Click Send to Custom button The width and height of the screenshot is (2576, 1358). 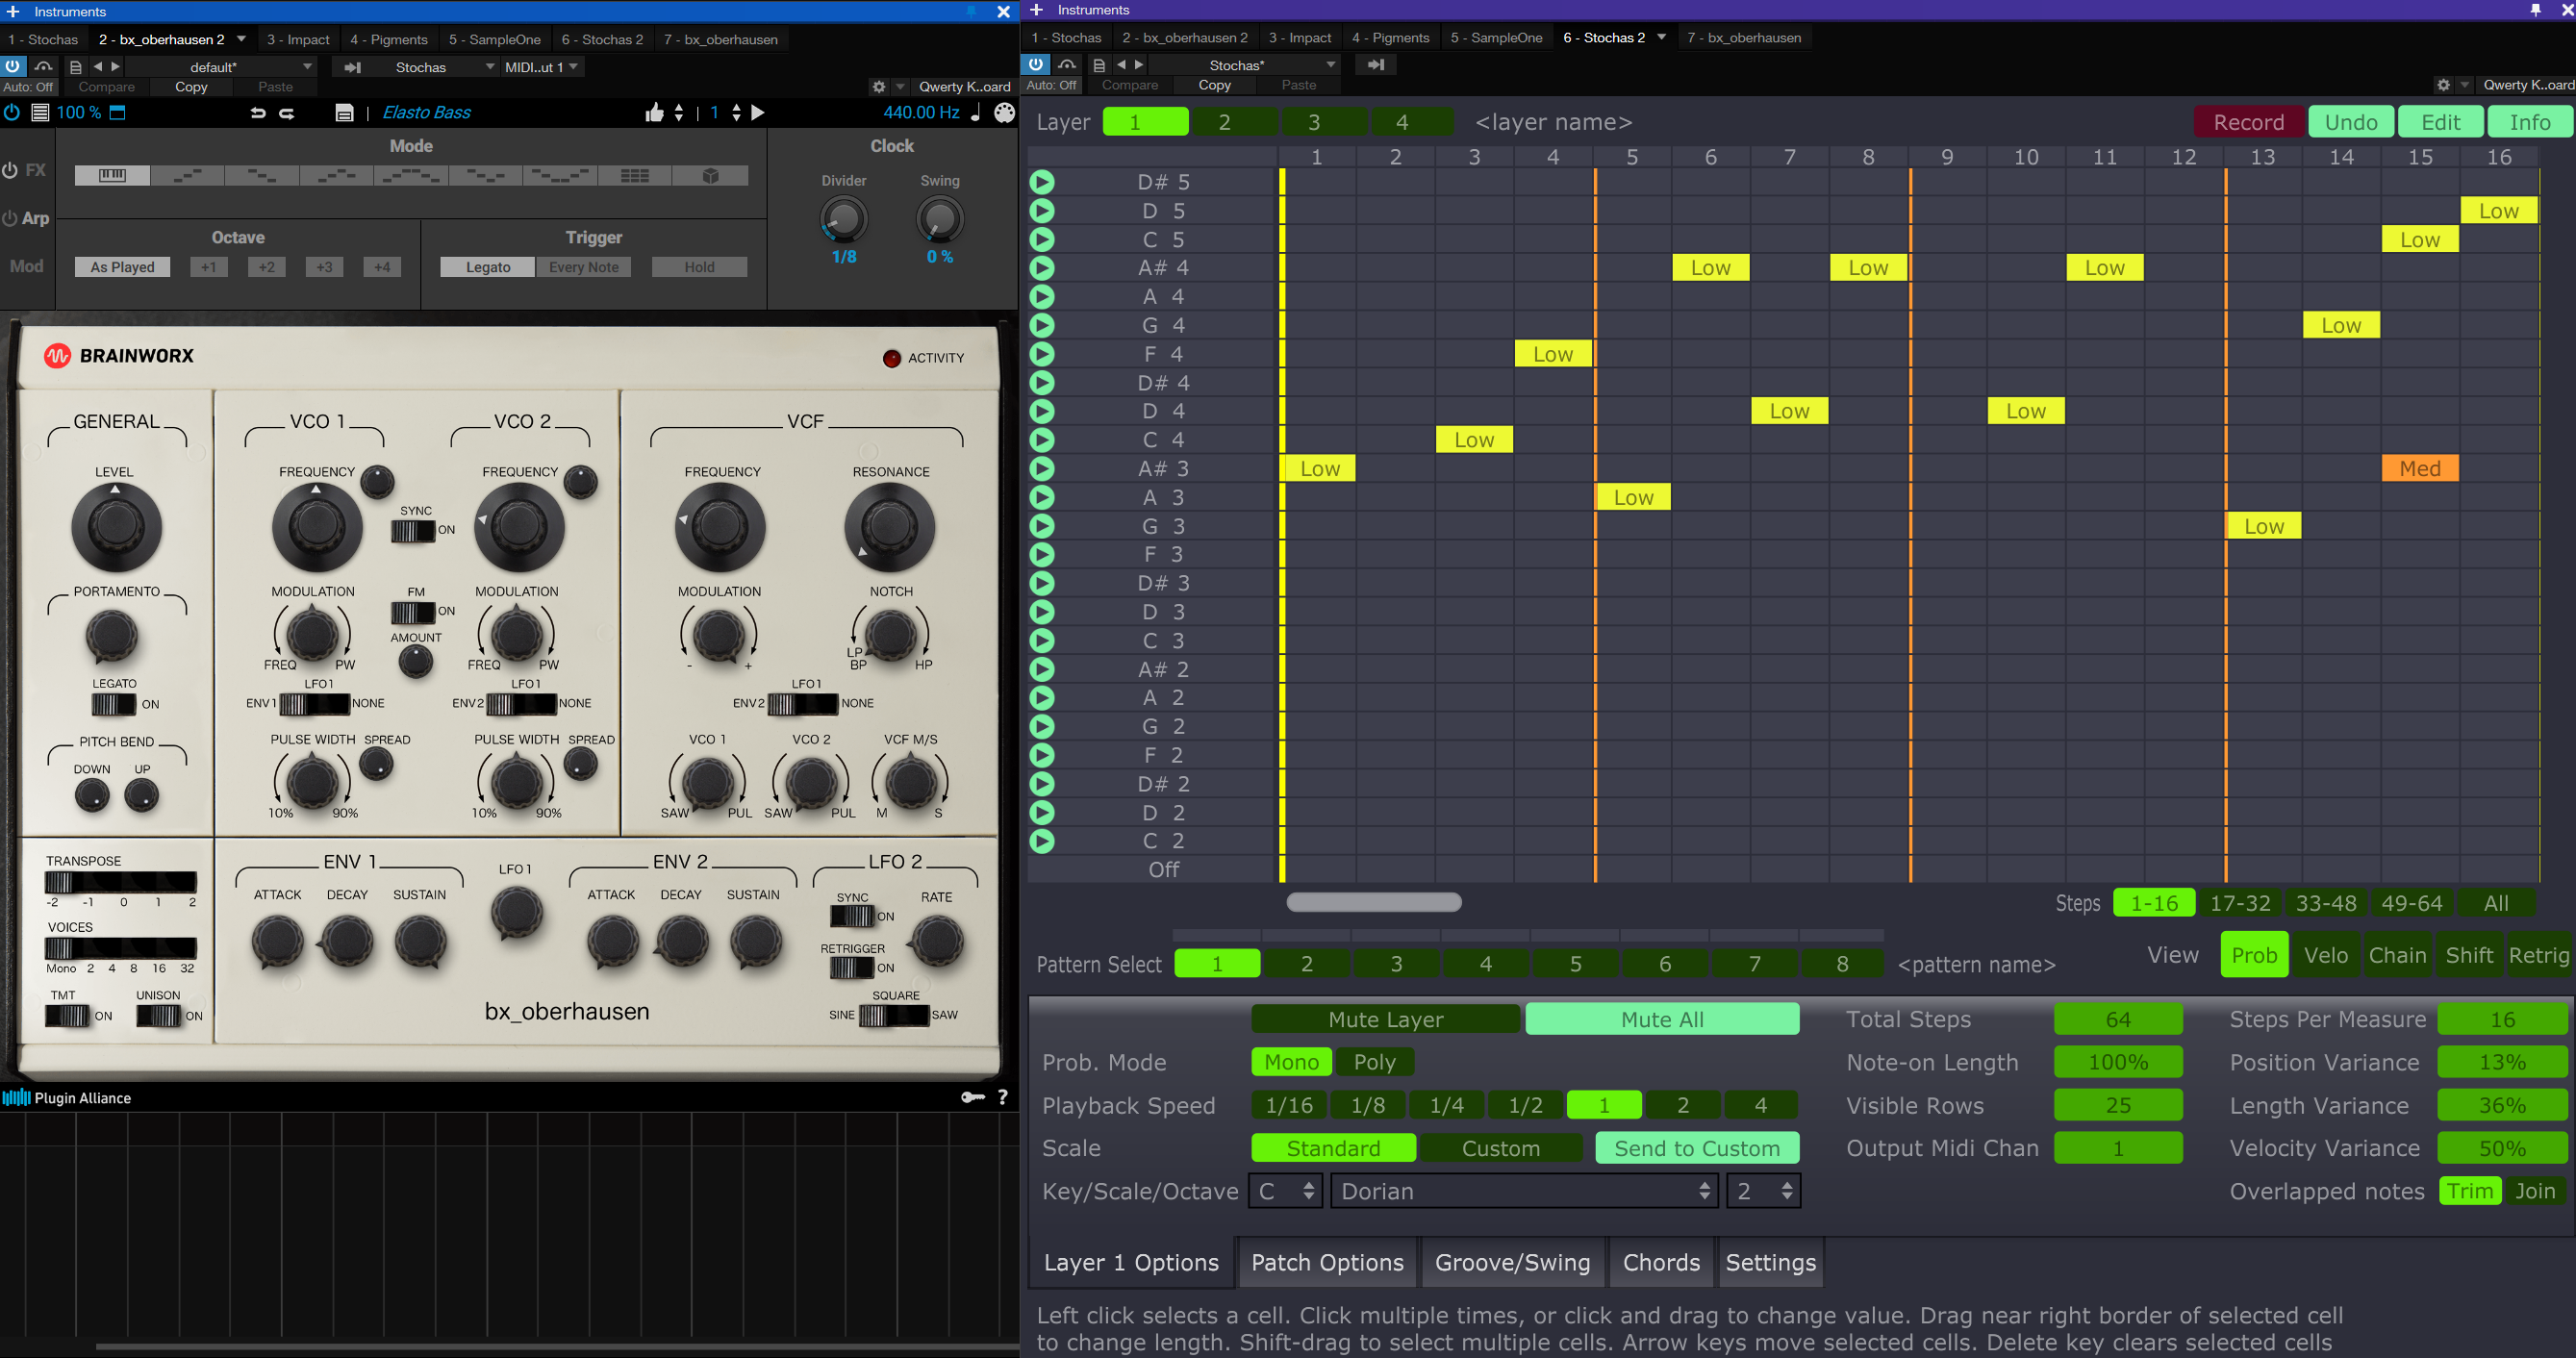(x=1697, y=1148)
